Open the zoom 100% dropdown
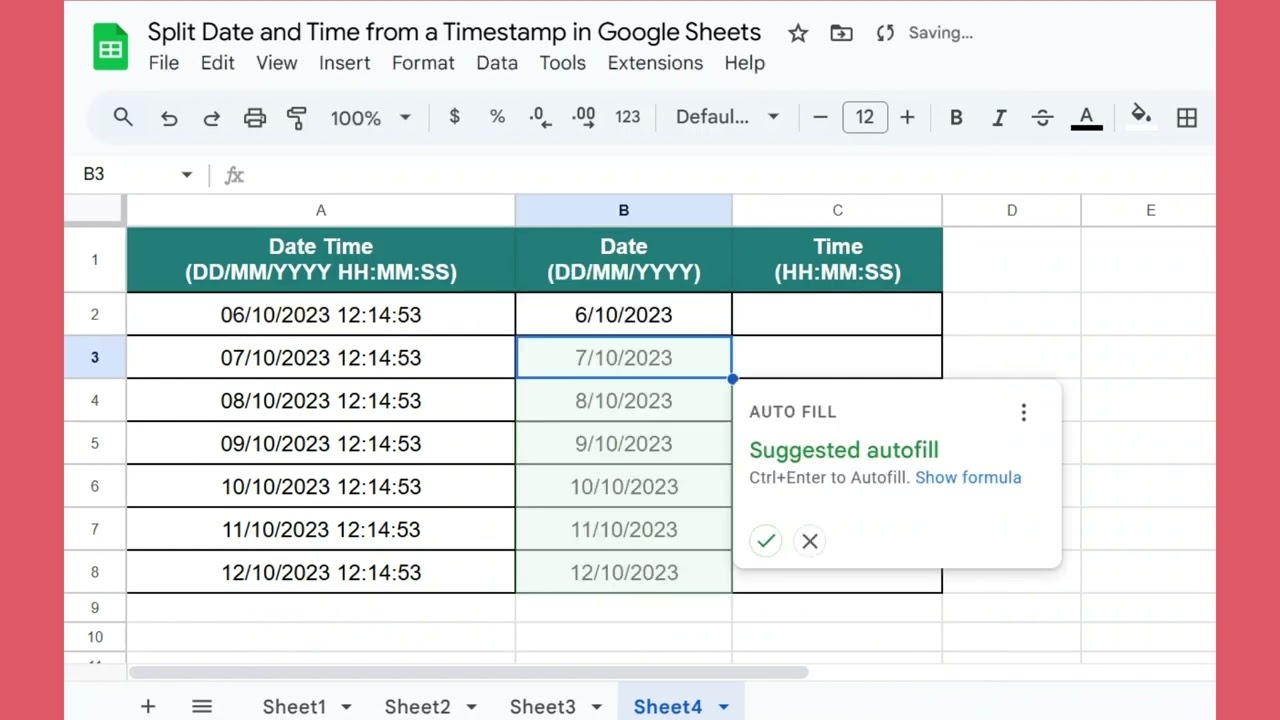The image size is (1280, 720). (x=371, y=118)
